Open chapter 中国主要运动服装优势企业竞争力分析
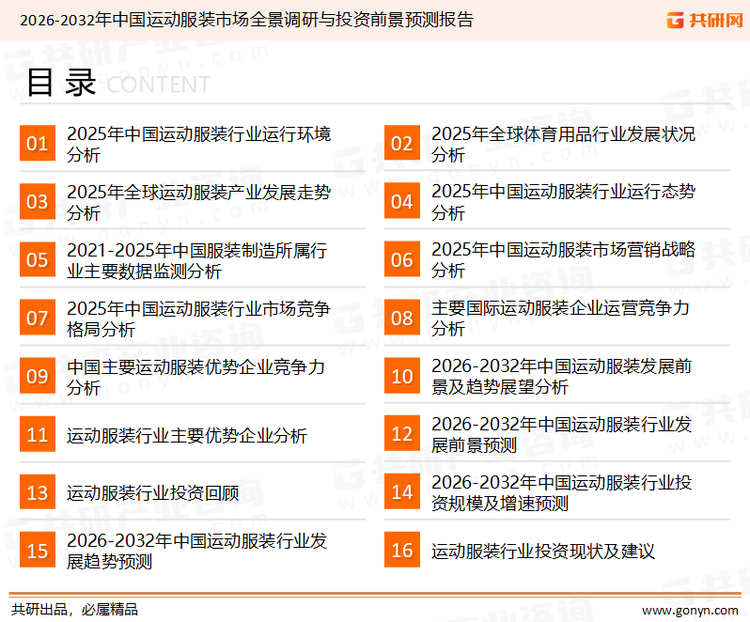 196,376
